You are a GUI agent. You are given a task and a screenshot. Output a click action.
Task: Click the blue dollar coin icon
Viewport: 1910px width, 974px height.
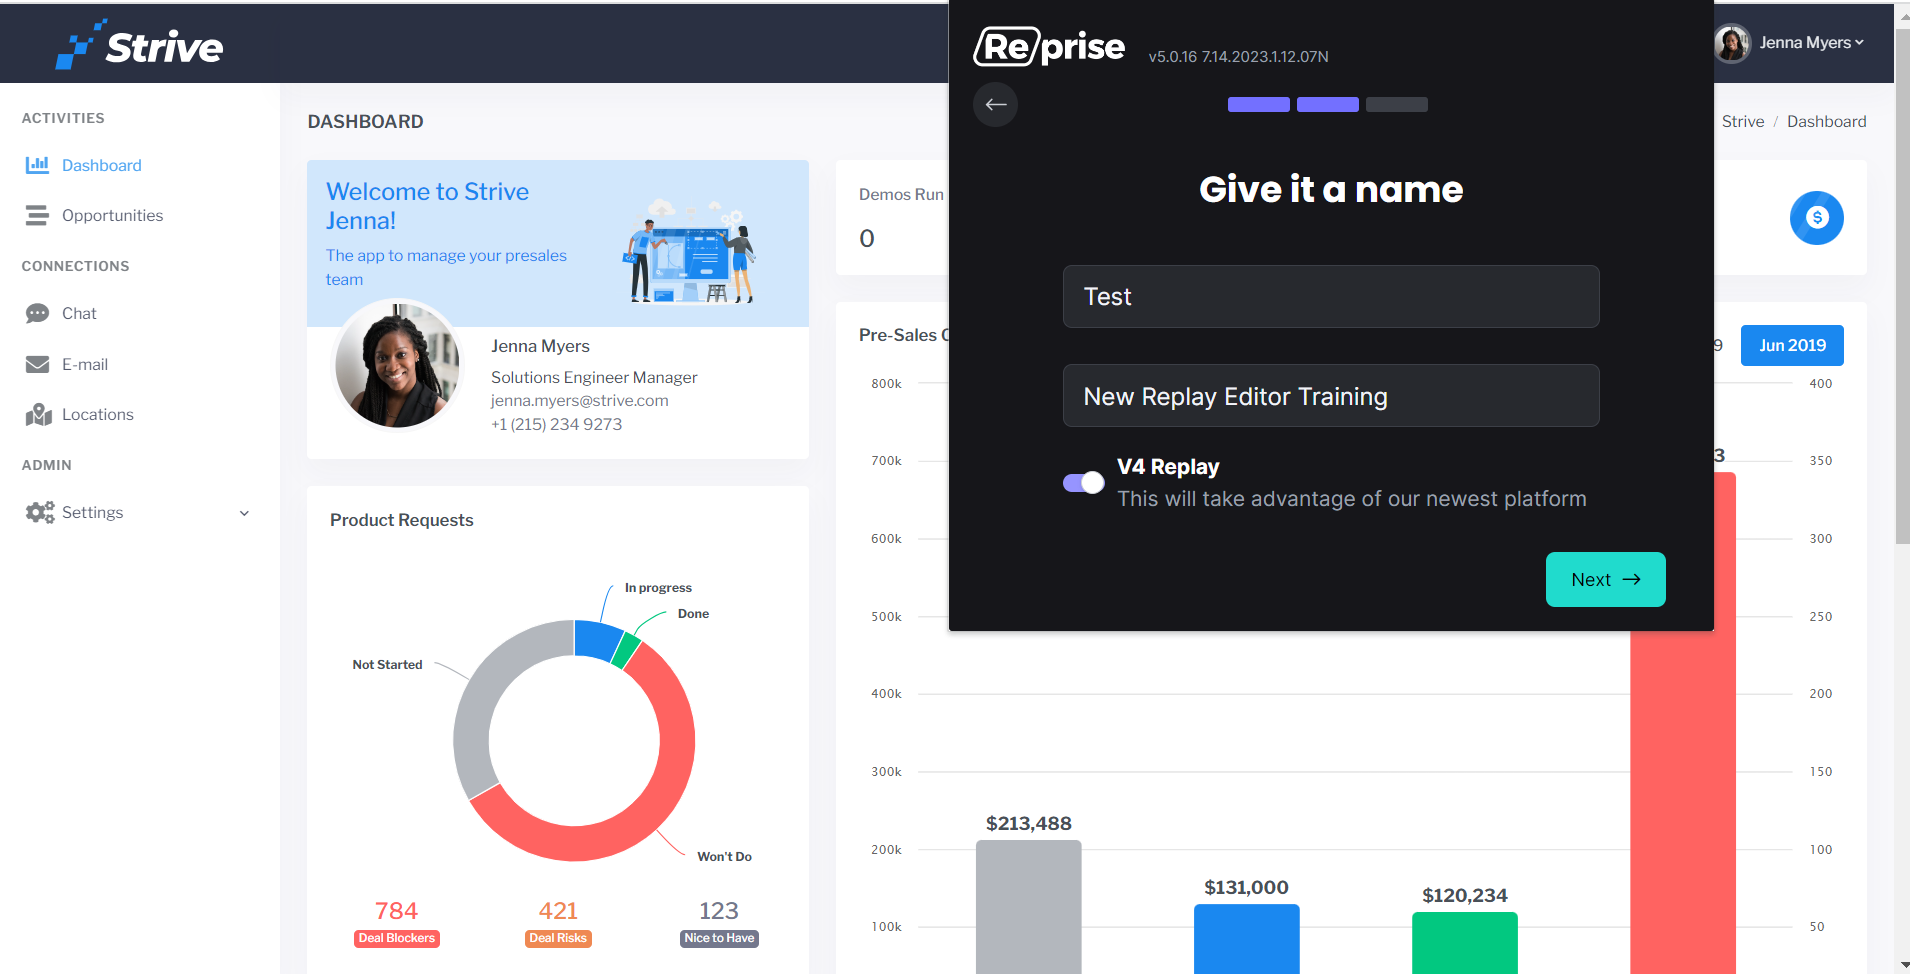(1816, 218)
